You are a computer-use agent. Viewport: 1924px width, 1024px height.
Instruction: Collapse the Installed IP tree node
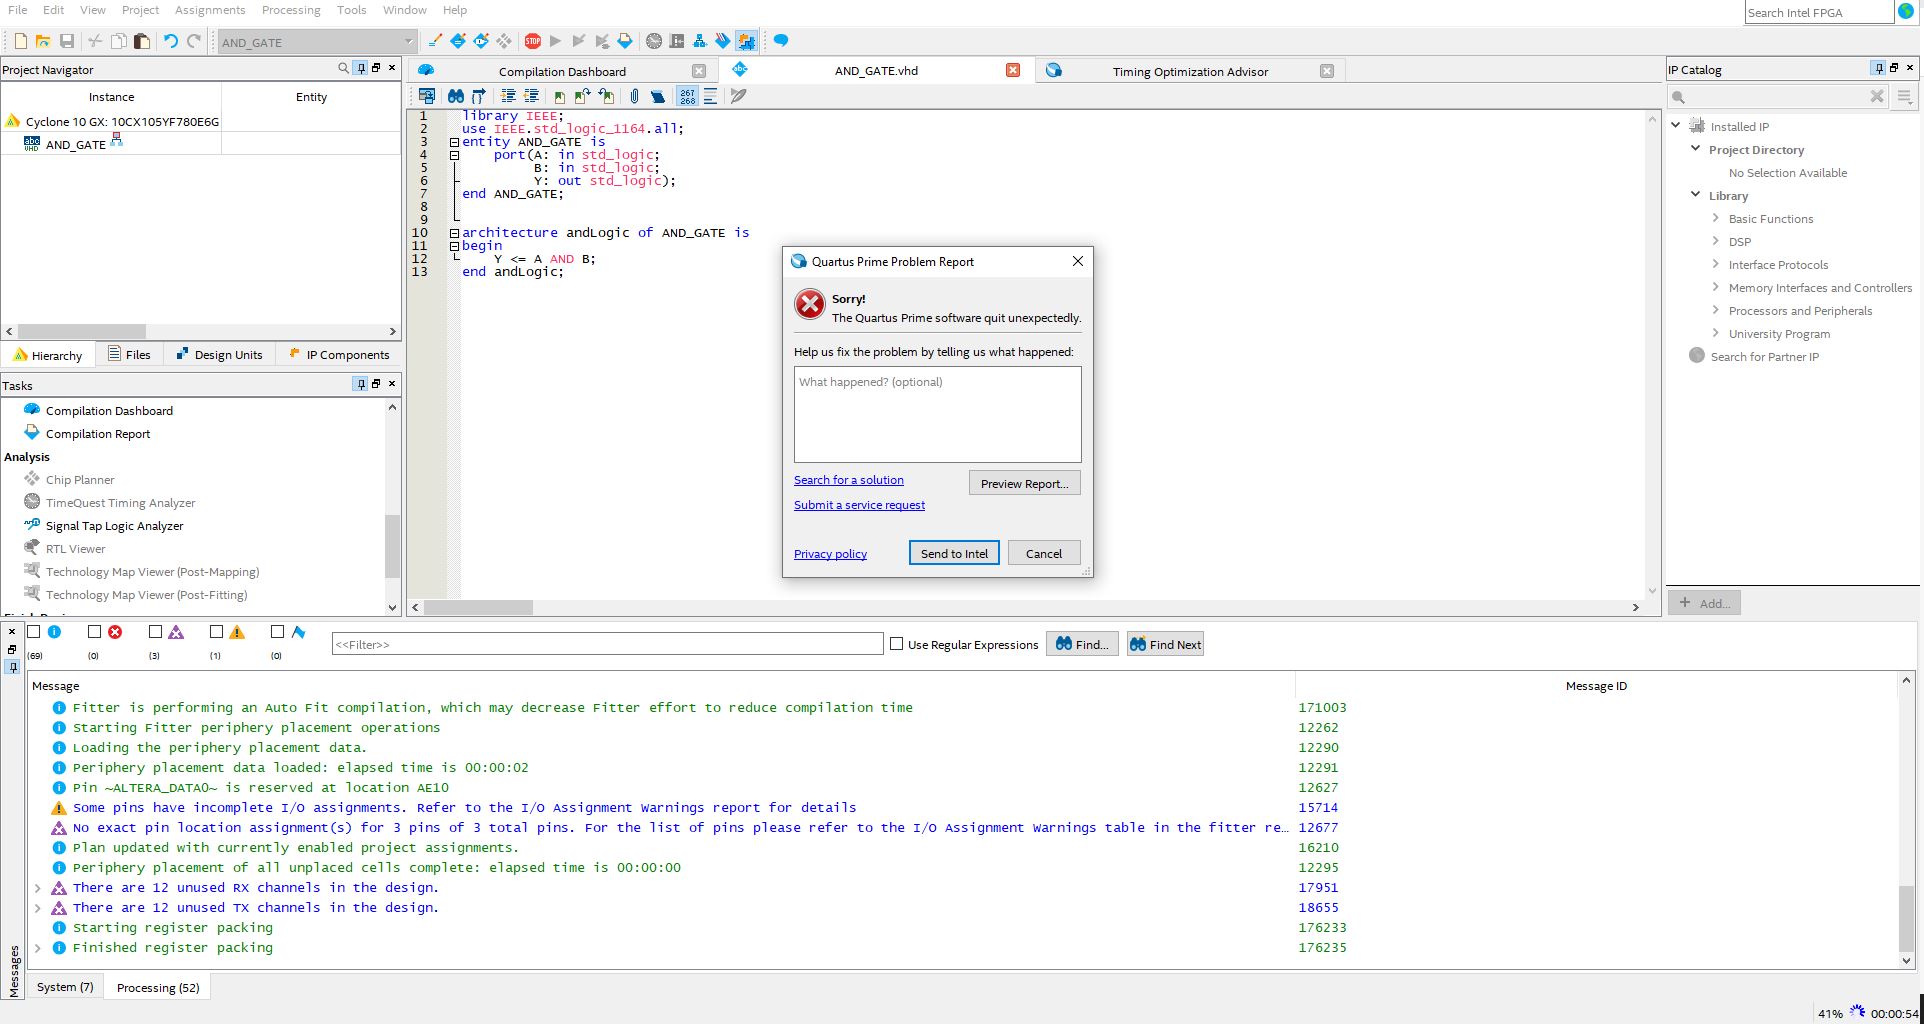point(1676,125)
